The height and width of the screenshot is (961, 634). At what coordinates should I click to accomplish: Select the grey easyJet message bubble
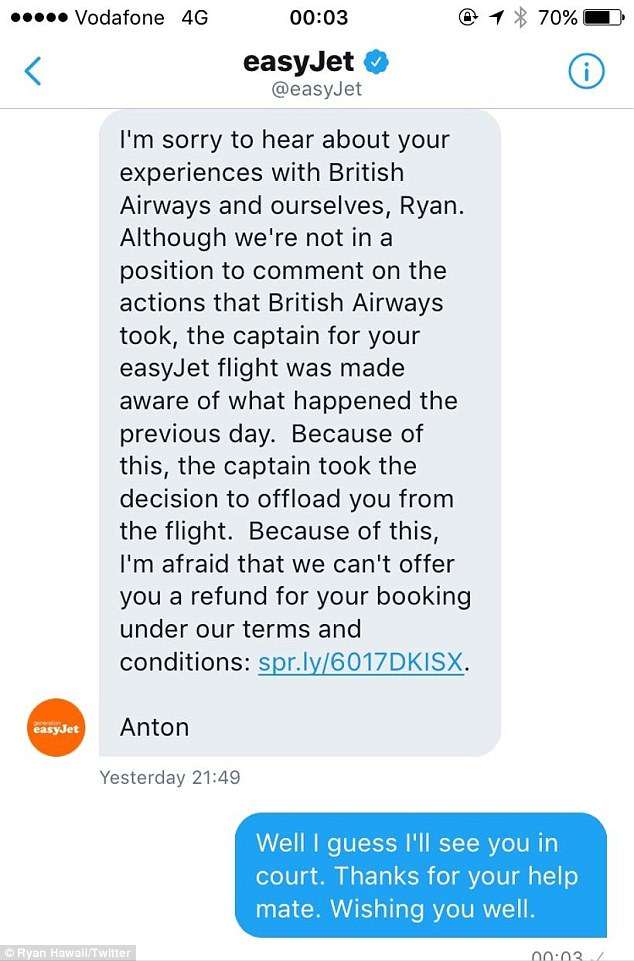click(x=299, y=432)
